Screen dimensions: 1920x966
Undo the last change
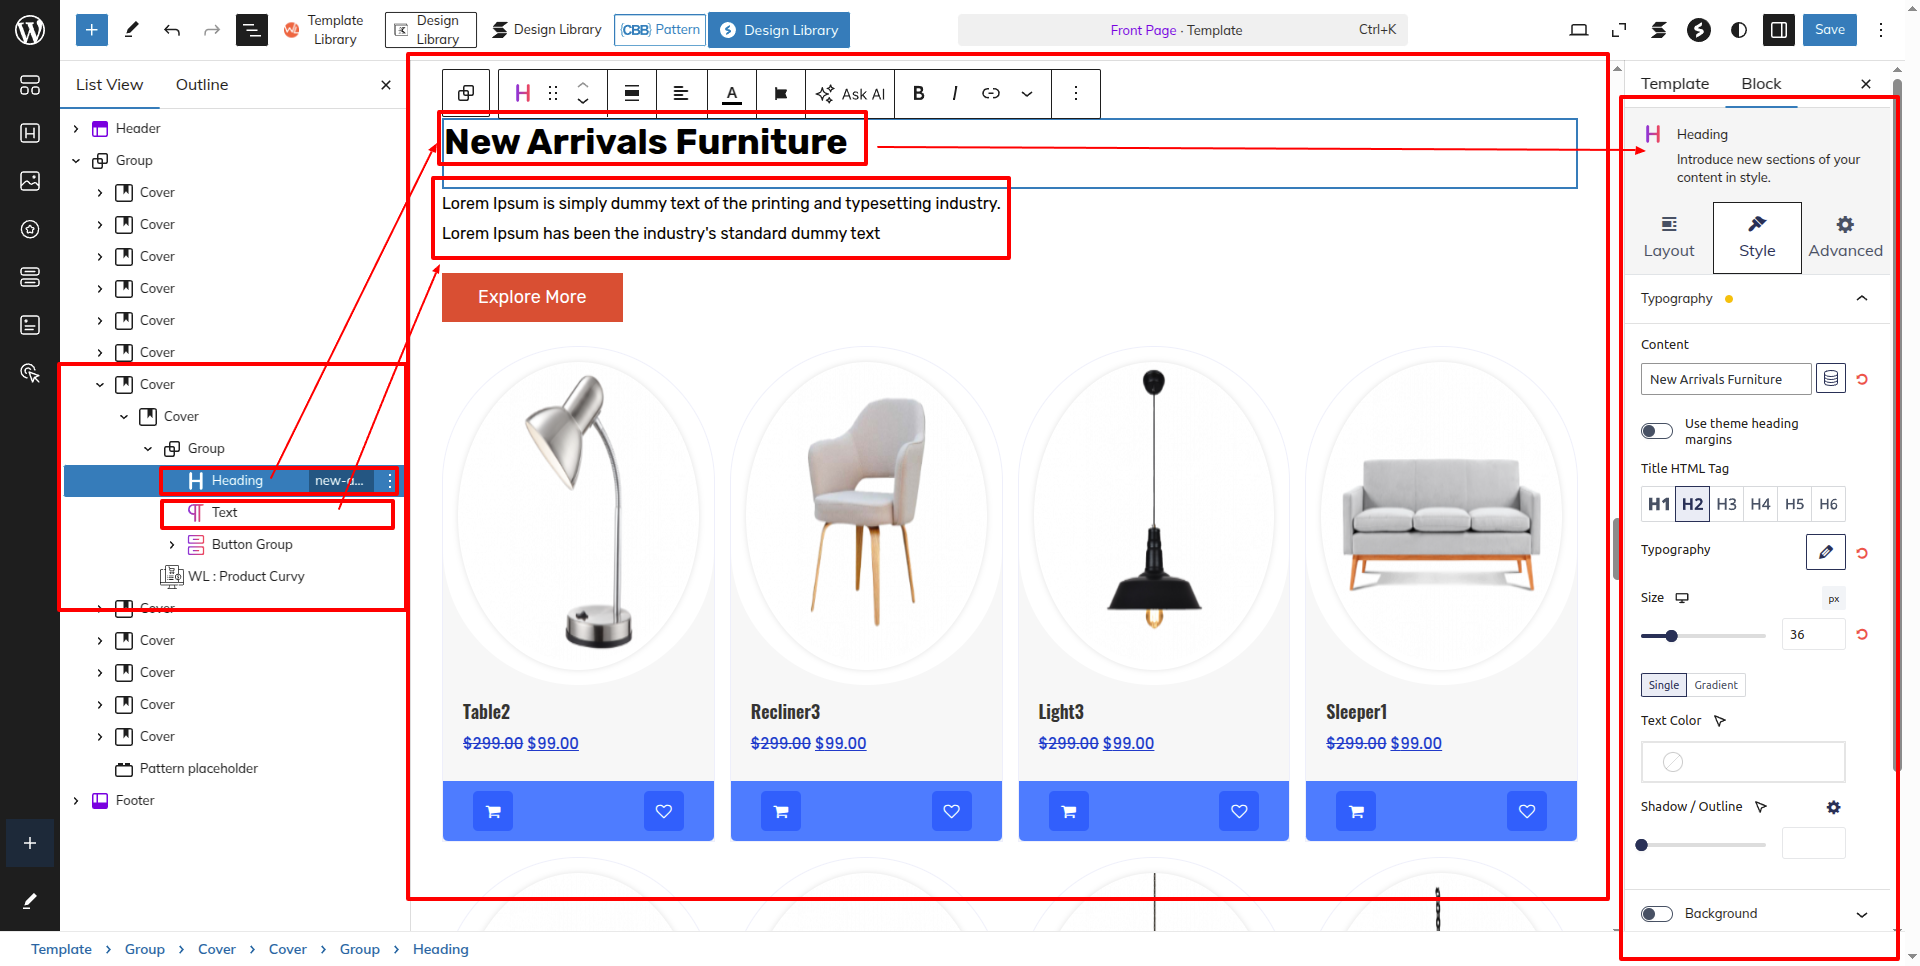pyautogui.click(x=172, y=30)
